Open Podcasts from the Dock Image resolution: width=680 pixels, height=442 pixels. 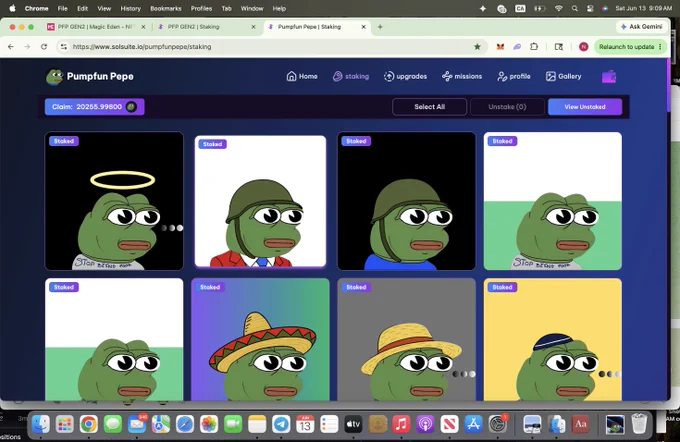point(425,424)
